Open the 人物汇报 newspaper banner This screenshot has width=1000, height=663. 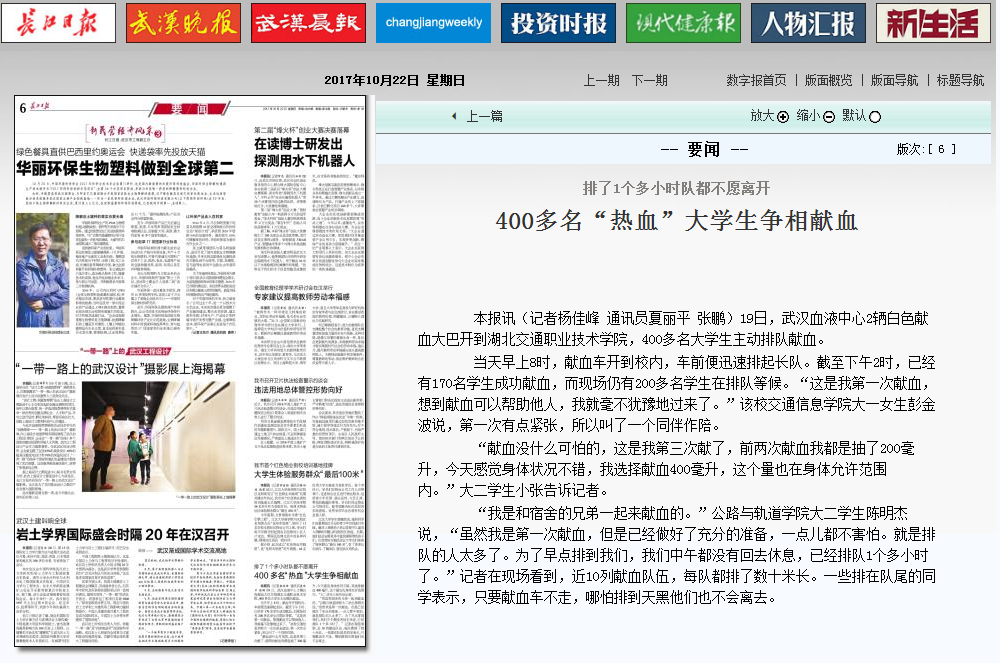(x=808, y=23)
